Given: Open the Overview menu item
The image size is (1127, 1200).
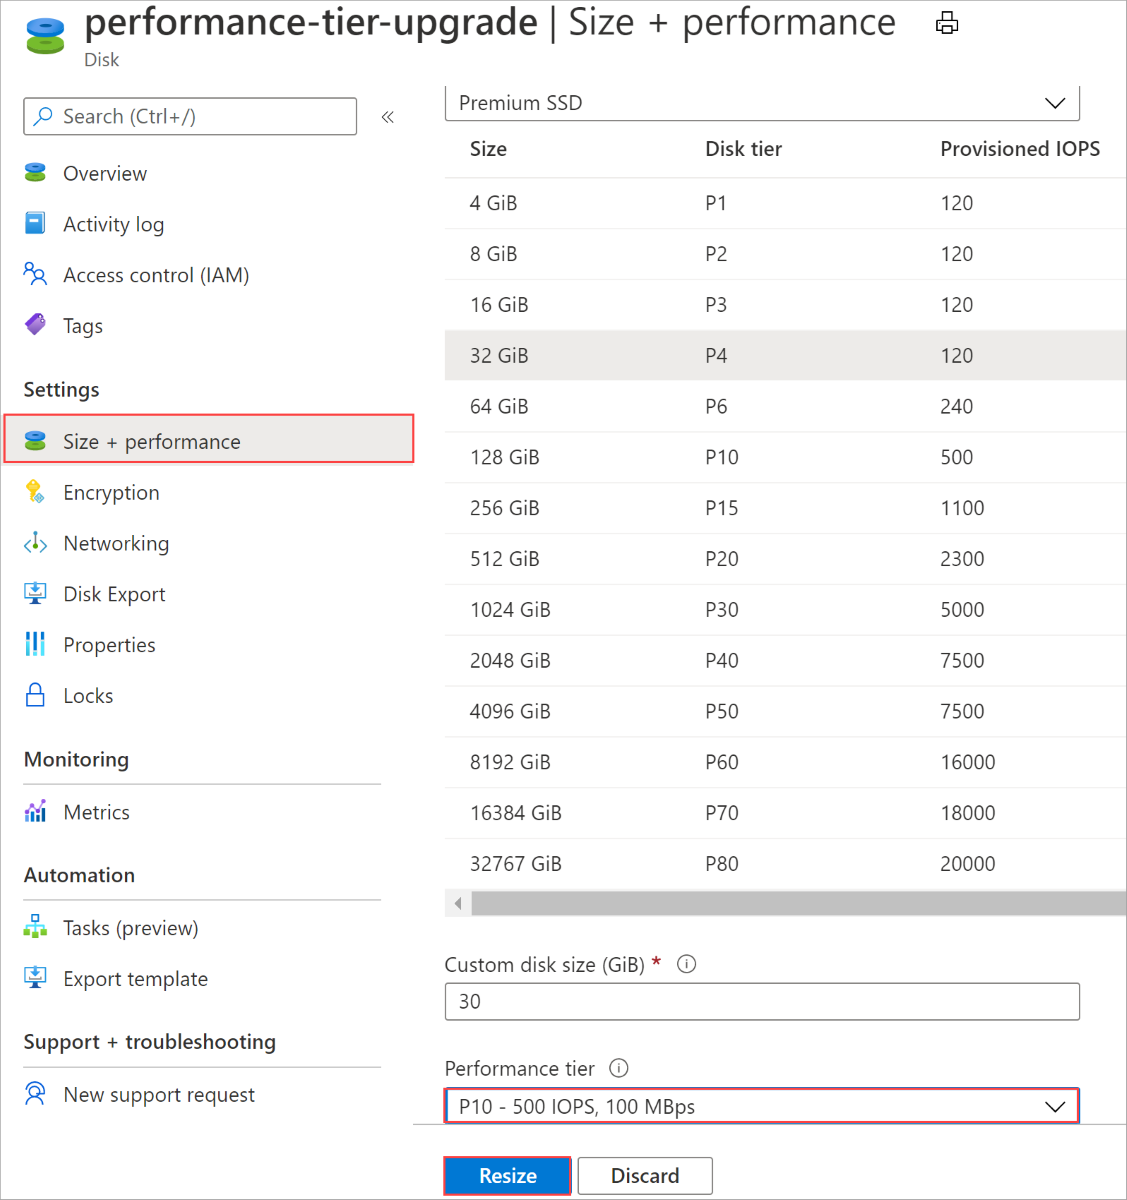Looking at the screenshot, I should [x=105, y=173].
